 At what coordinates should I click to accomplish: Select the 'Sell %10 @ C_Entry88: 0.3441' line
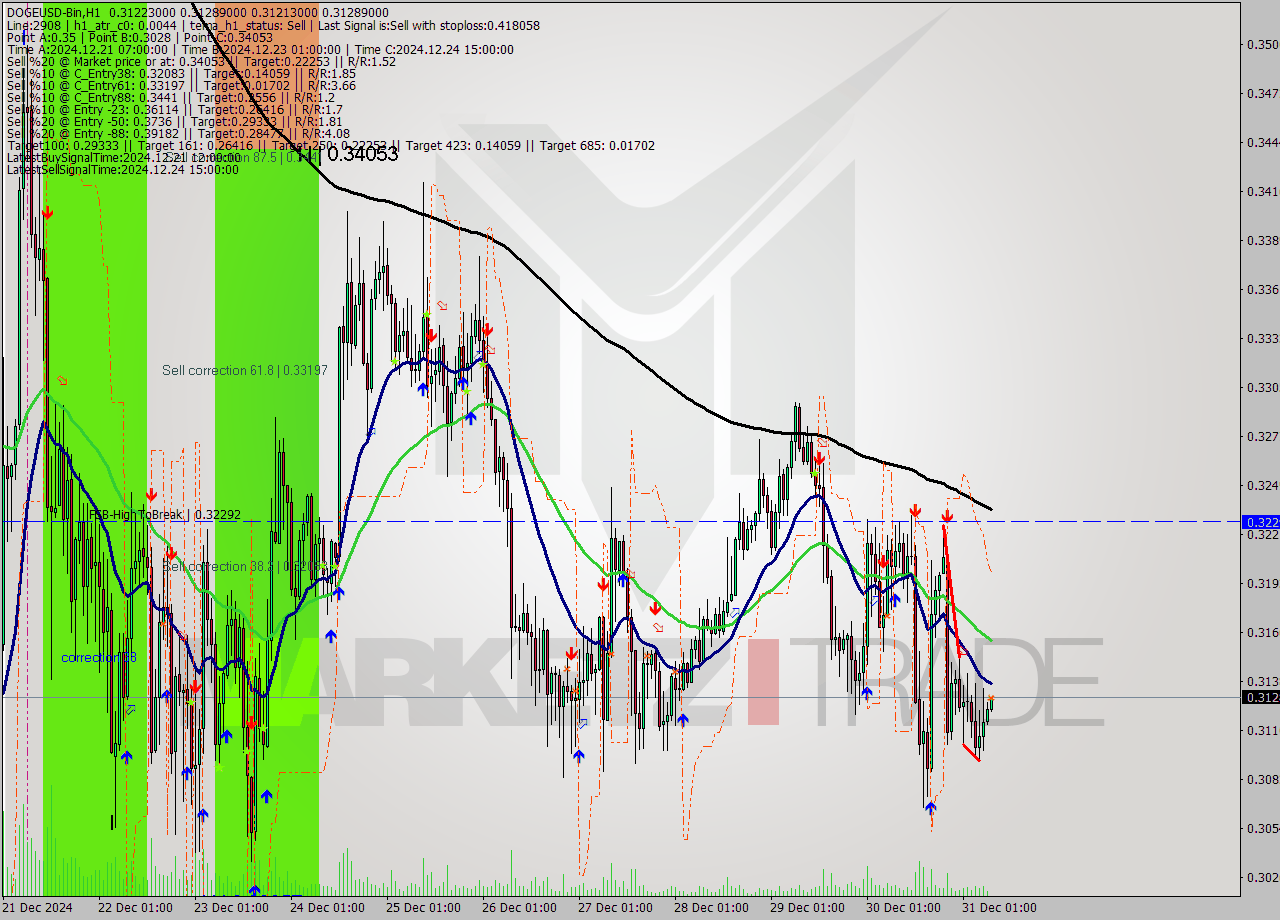[x=171, y=97]
